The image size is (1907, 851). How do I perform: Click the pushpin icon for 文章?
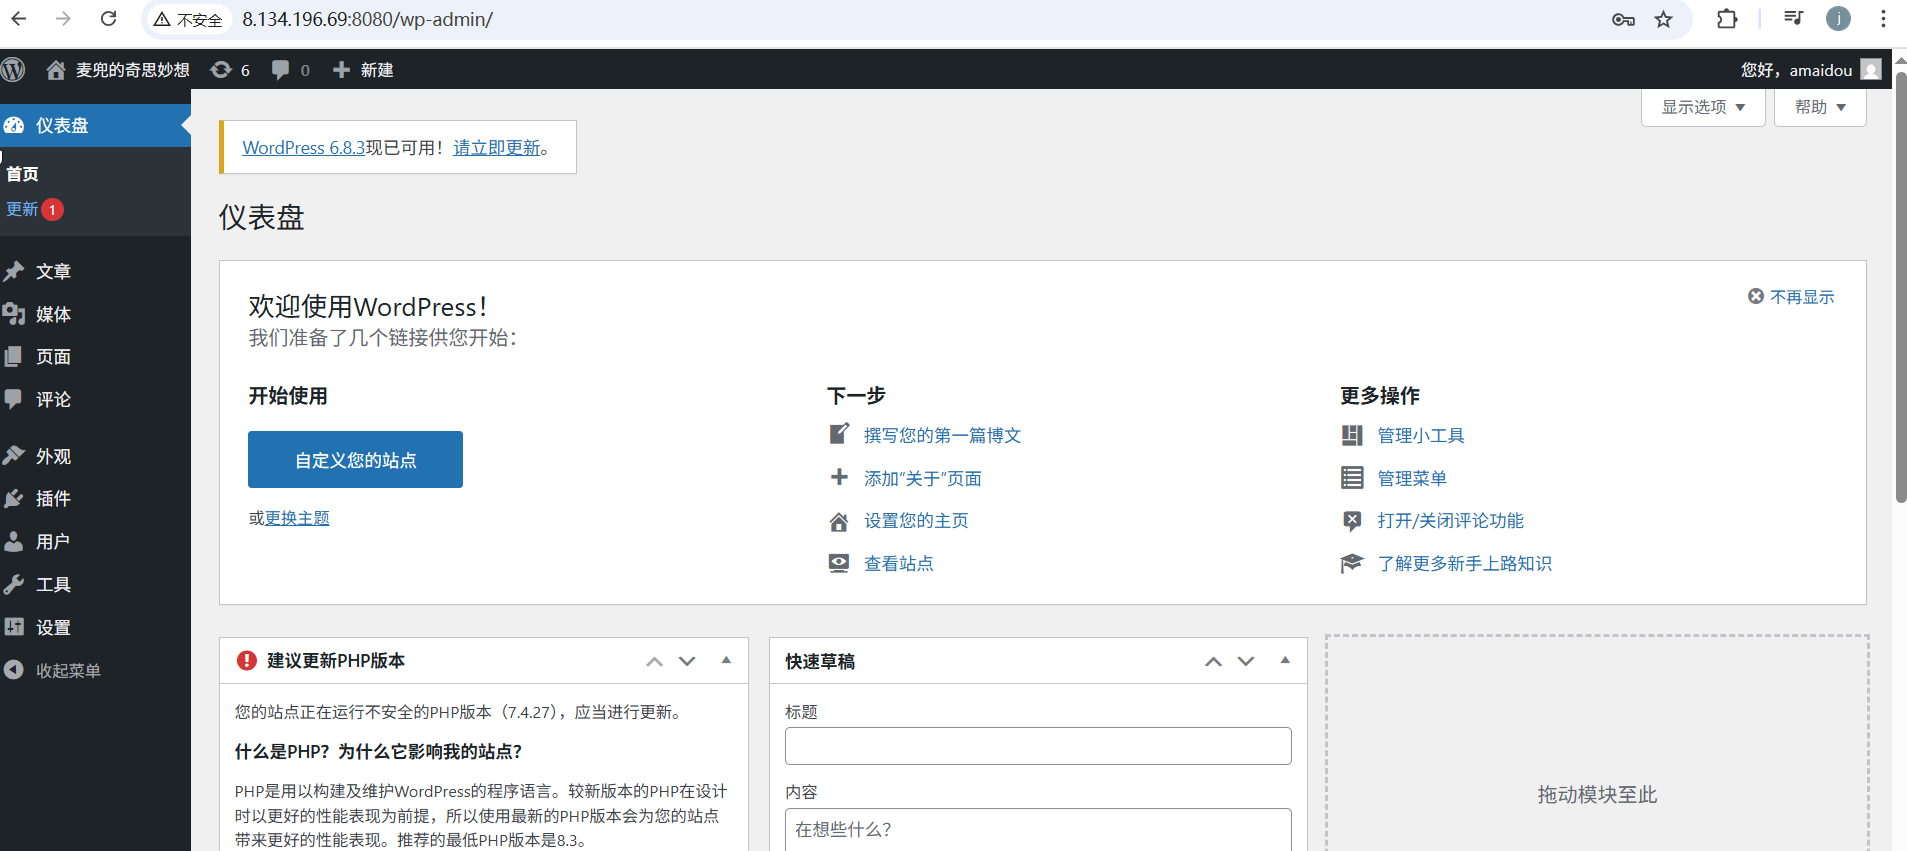tap(14, 272)
